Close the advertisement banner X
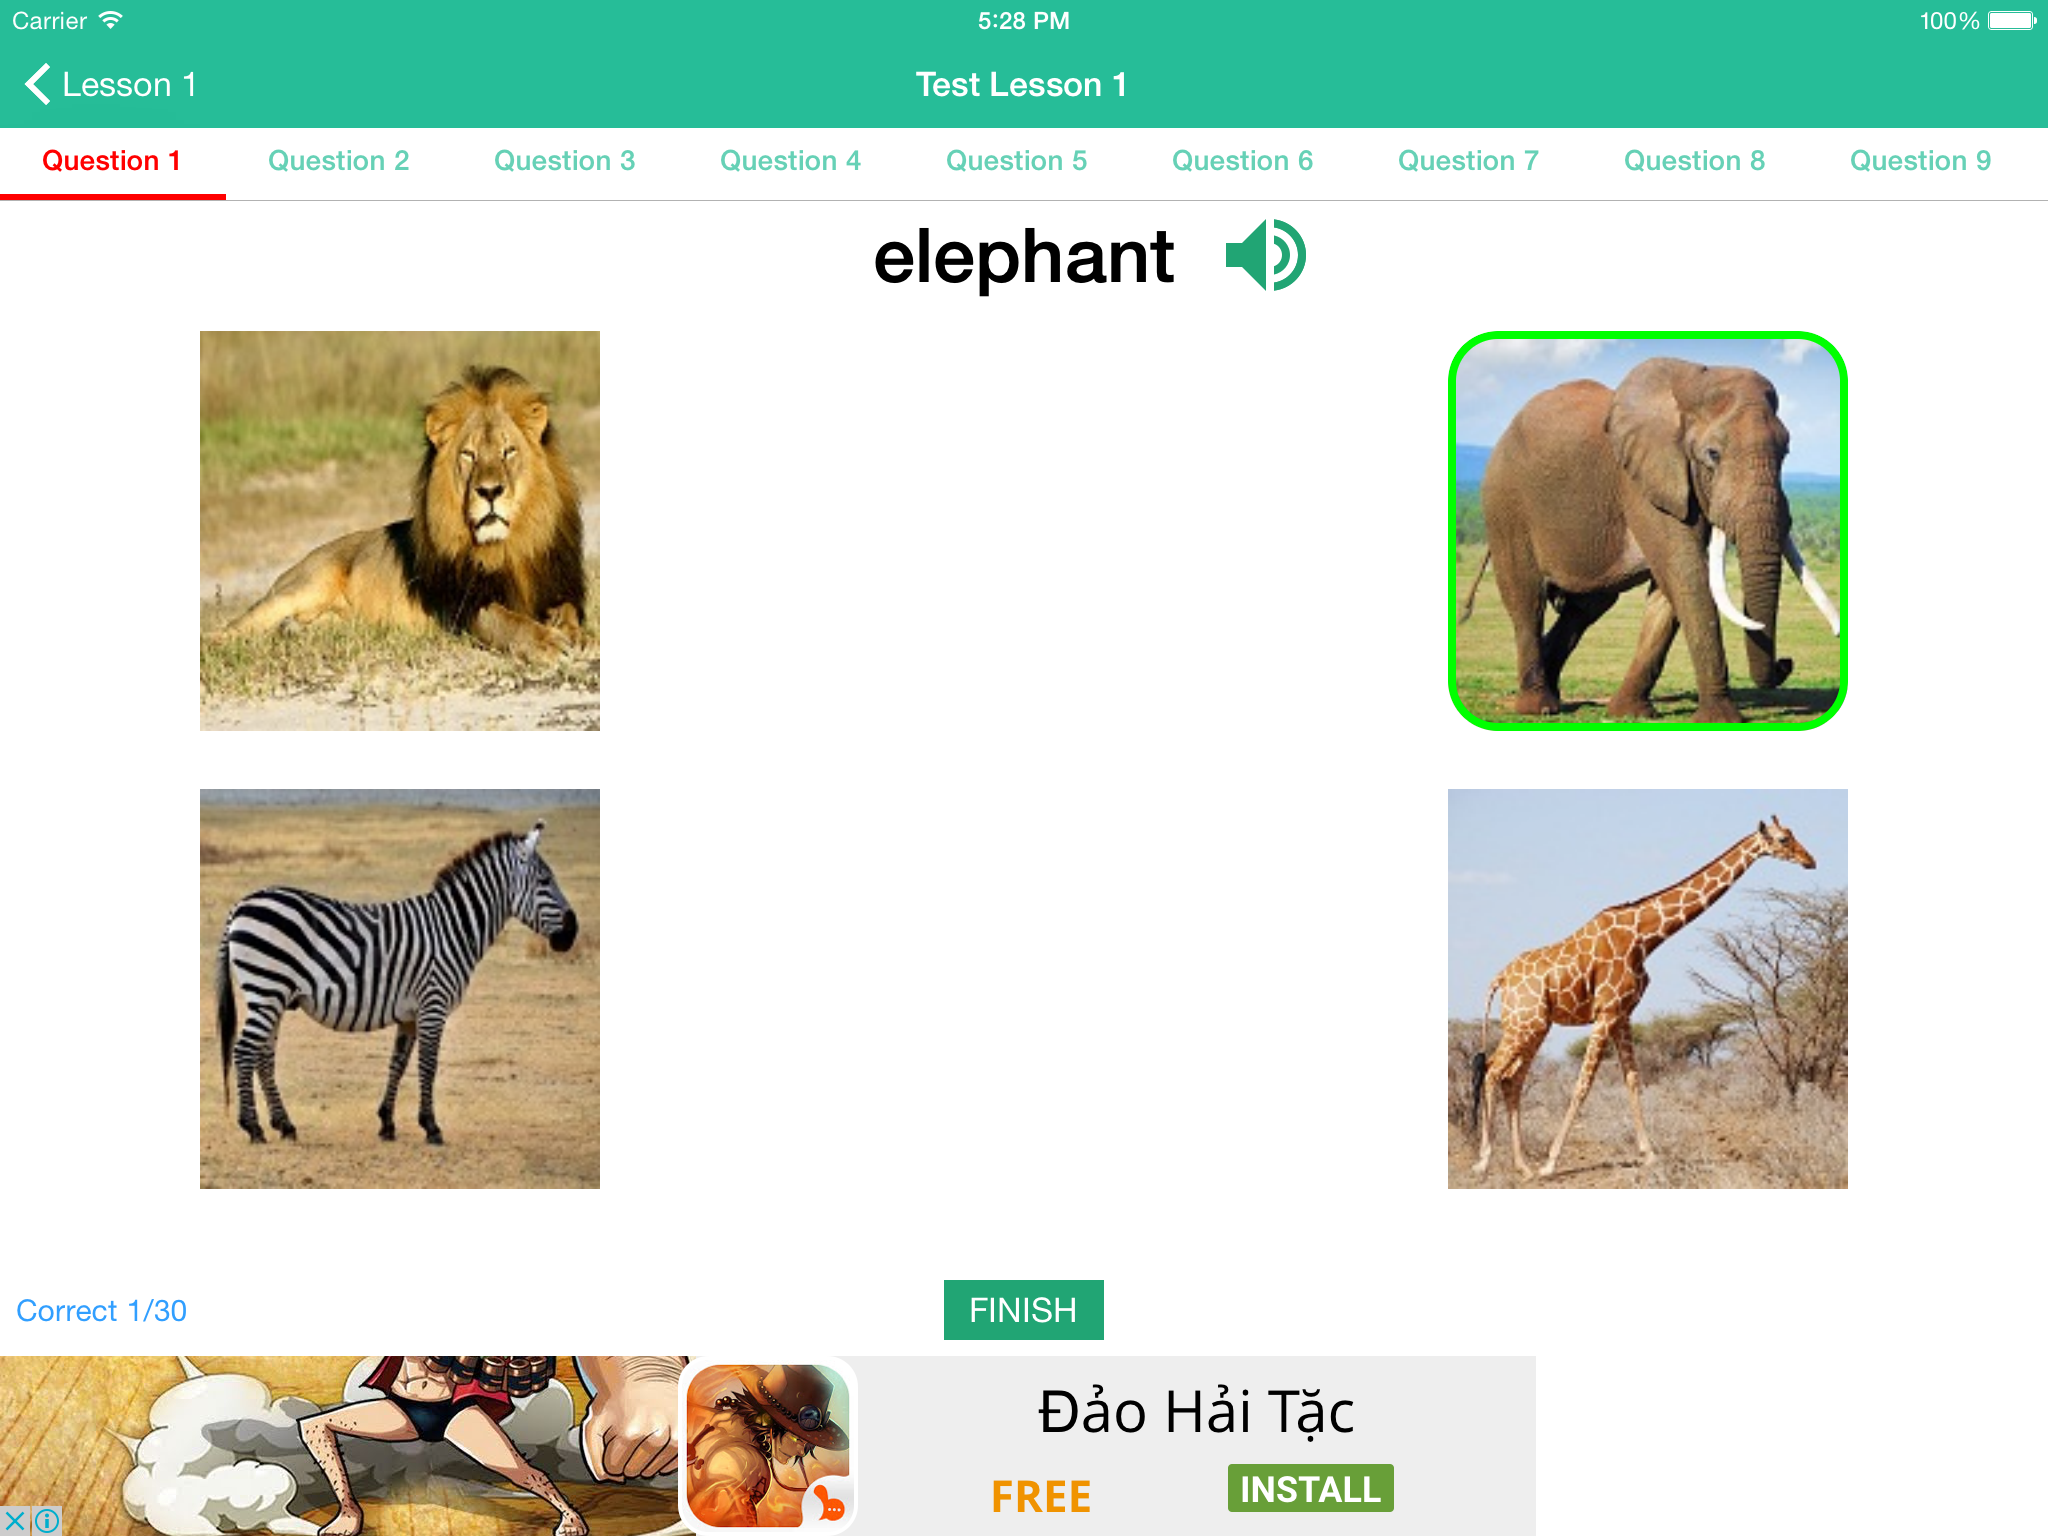2048x1536 pixels. point(14,1521)
